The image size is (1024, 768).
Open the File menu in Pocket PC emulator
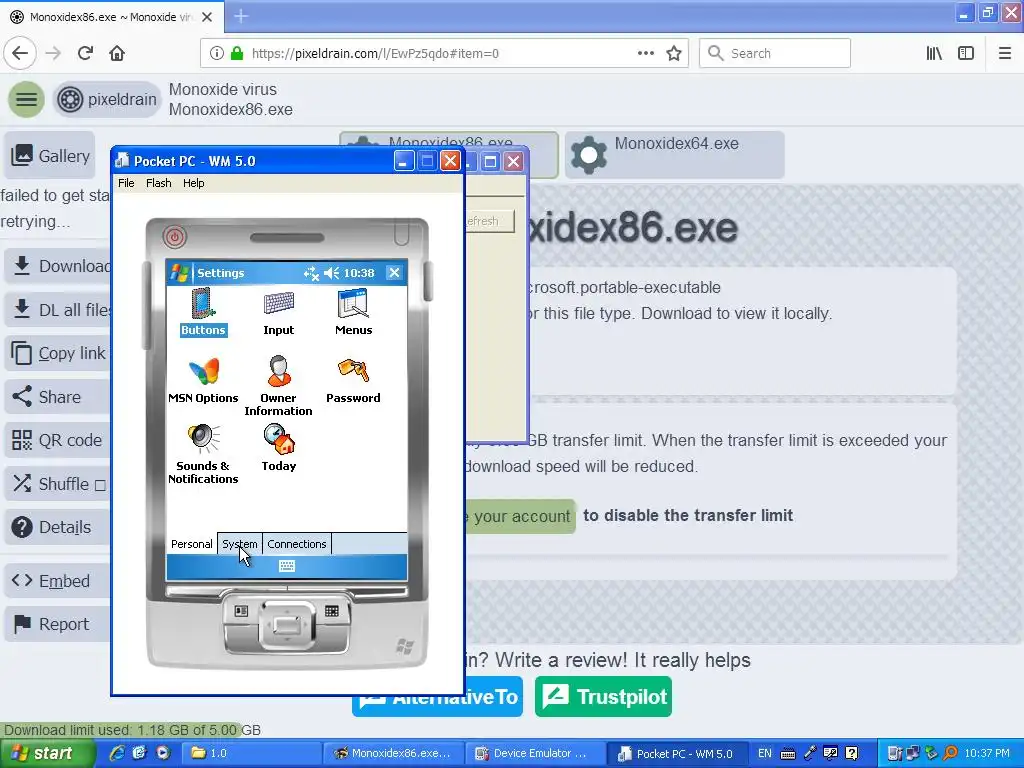coord(126,183)
